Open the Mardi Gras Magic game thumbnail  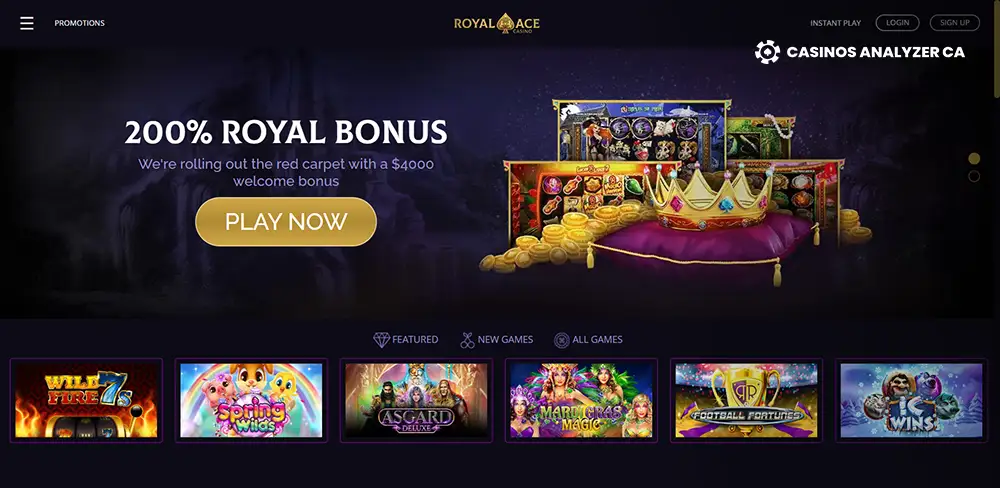click(x=582, y=401)
